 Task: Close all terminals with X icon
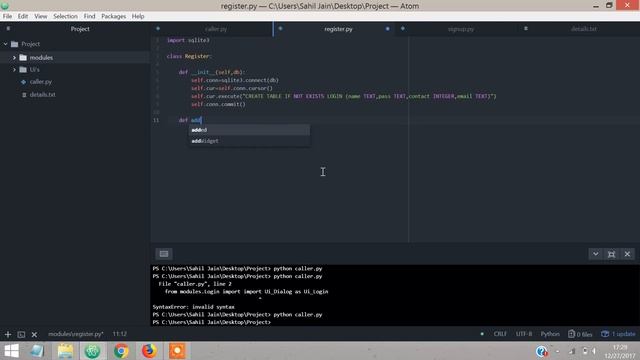pos(34,334)
